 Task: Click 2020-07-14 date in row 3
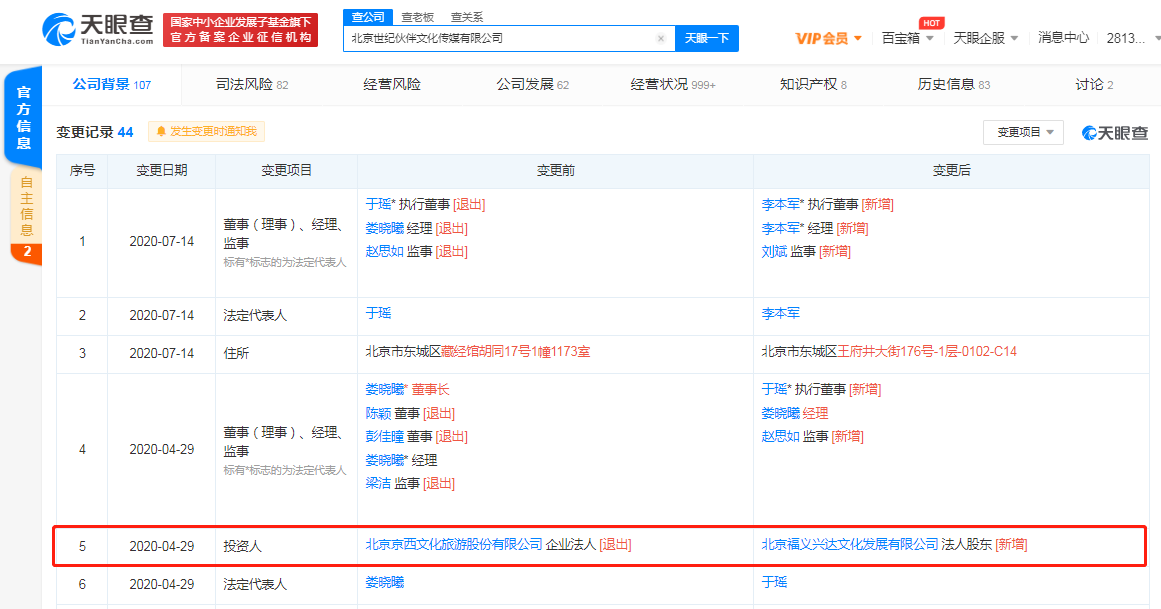tap(161, 353)
